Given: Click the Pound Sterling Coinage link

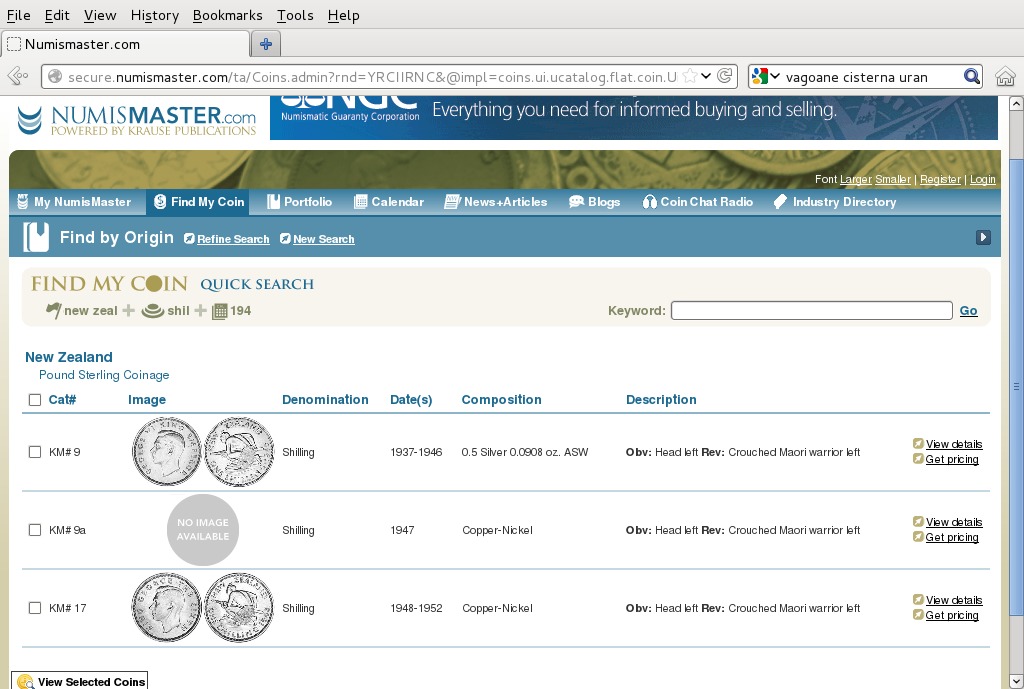Looking at the screenshot, I should point(104,375).
